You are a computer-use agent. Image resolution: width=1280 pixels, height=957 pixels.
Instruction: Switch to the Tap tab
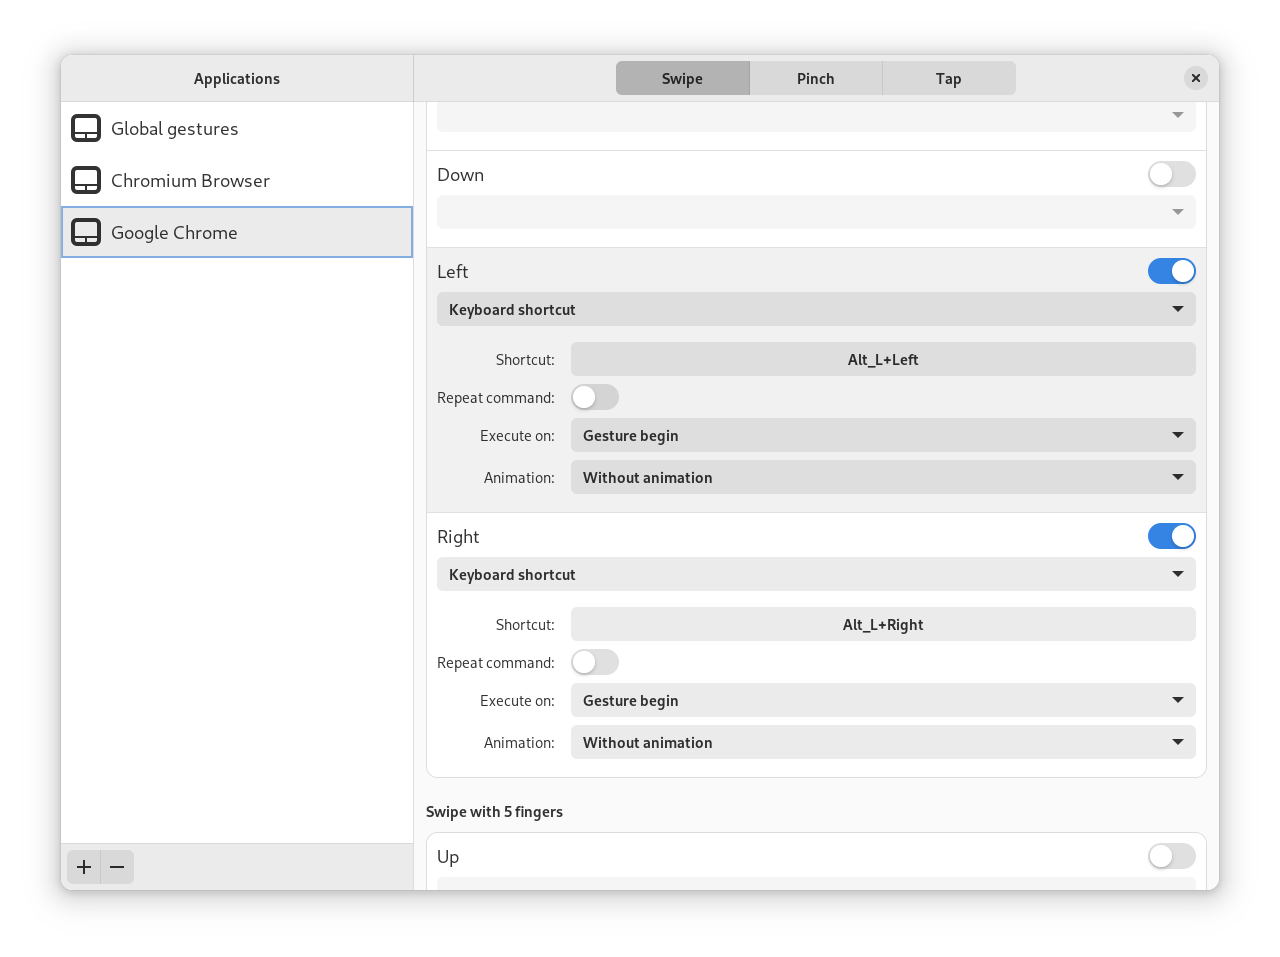click(949, 78)
